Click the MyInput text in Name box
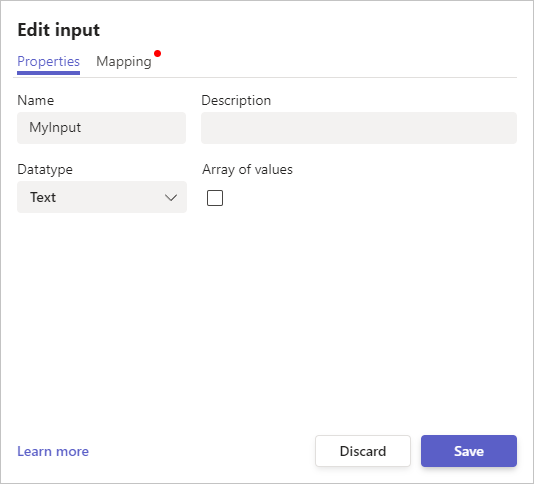This screenshot has height=484, width=534. (55, 128)
